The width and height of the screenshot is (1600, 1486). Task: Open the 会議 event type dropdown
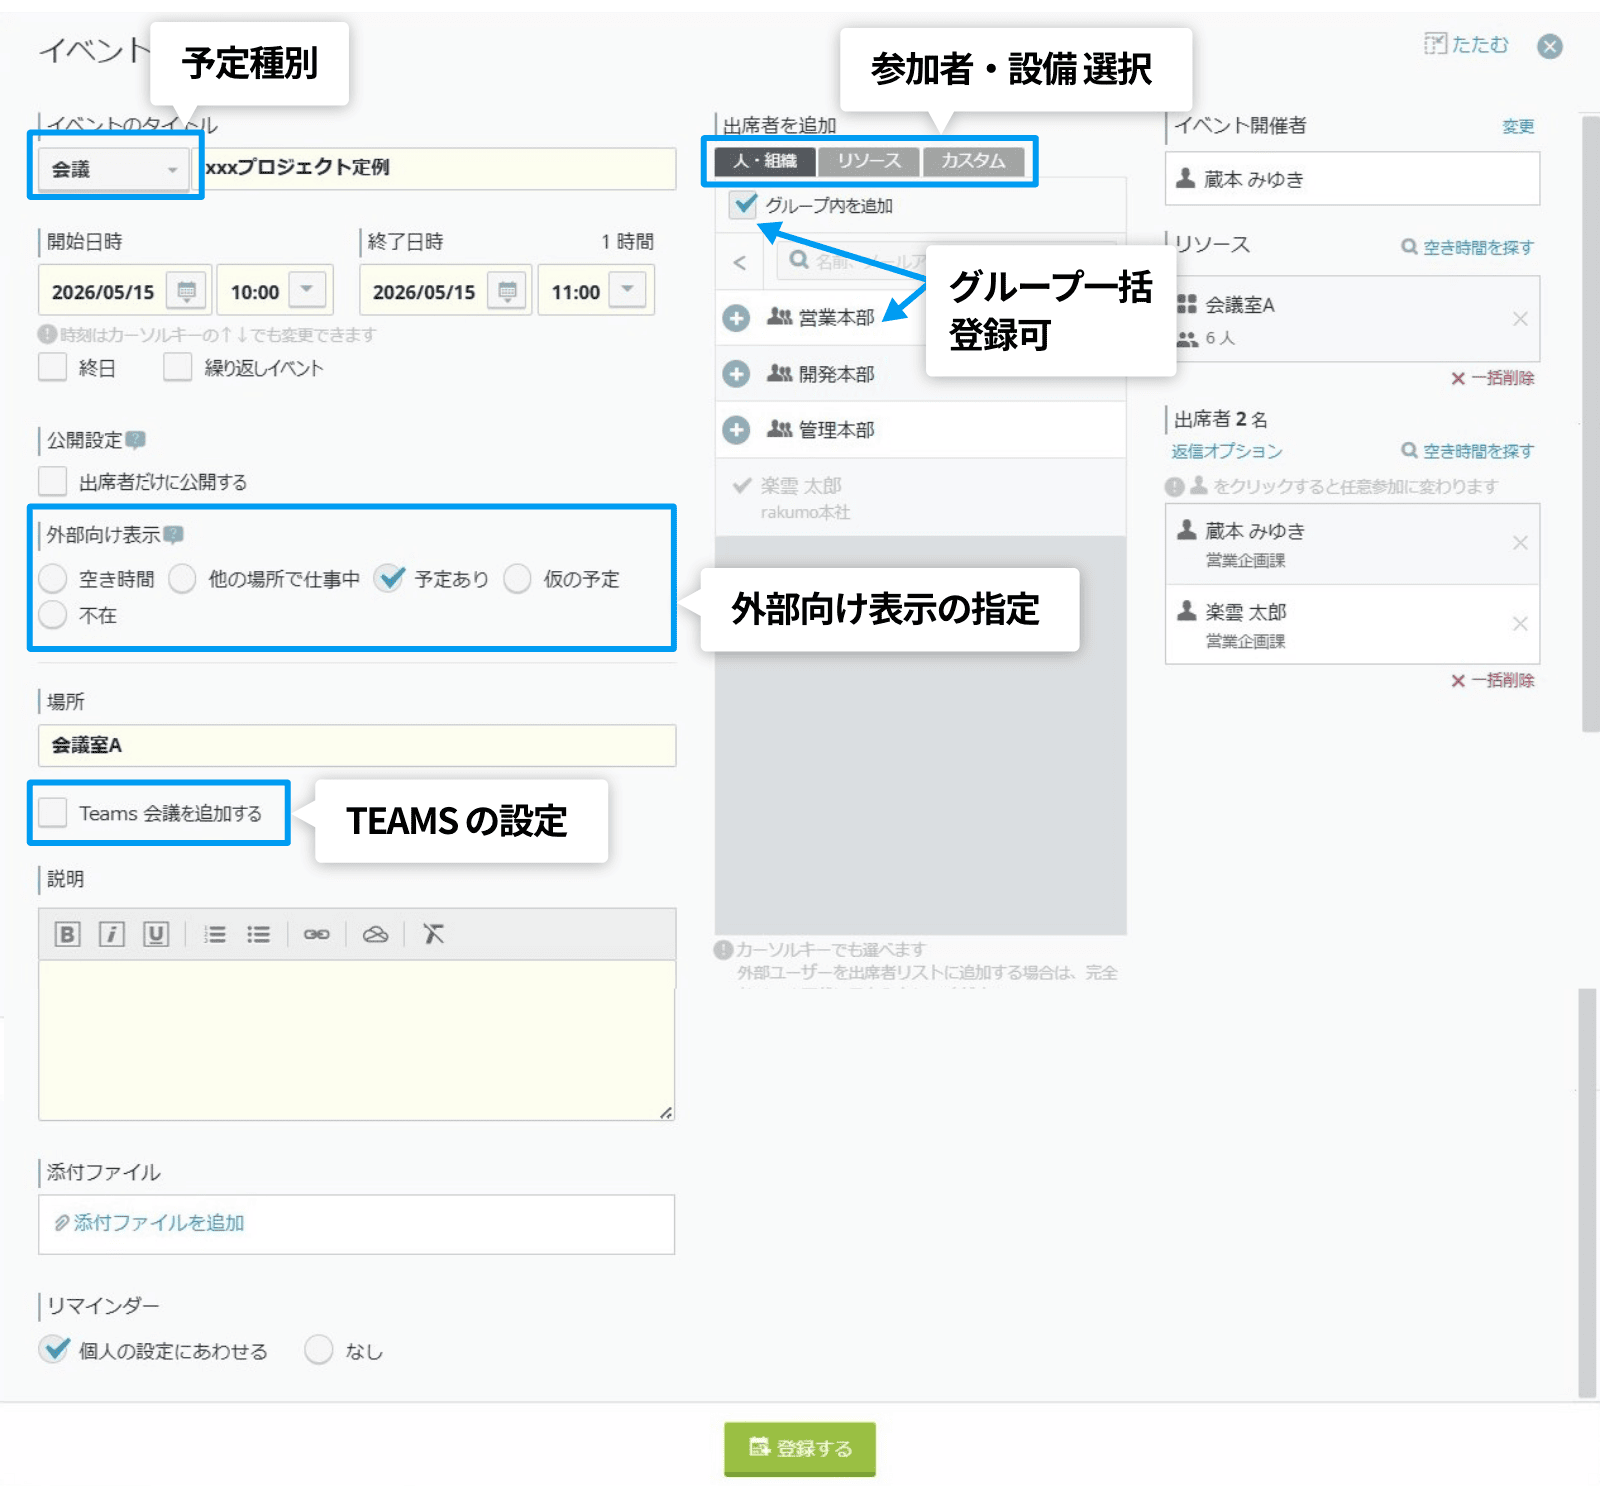click(113, 169)
